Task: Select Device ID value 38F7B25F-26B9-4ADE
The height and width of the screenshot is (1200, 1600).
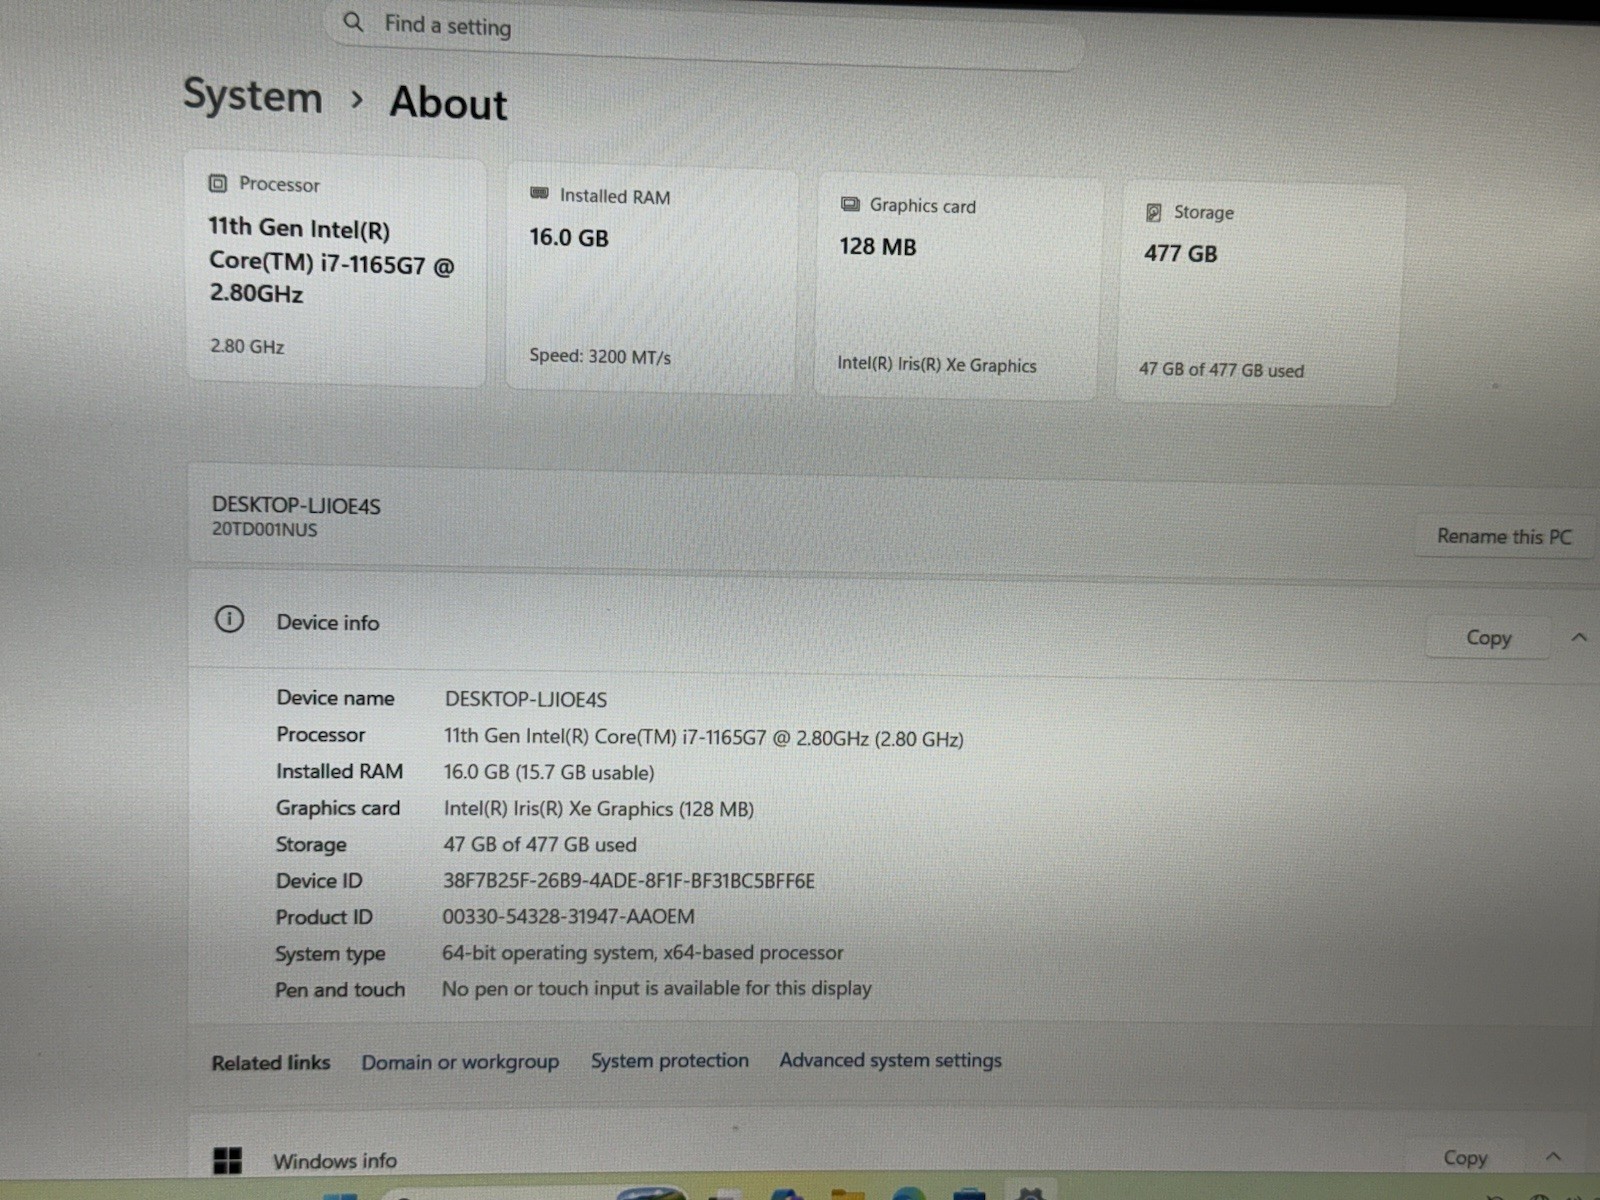Action: 628,881
